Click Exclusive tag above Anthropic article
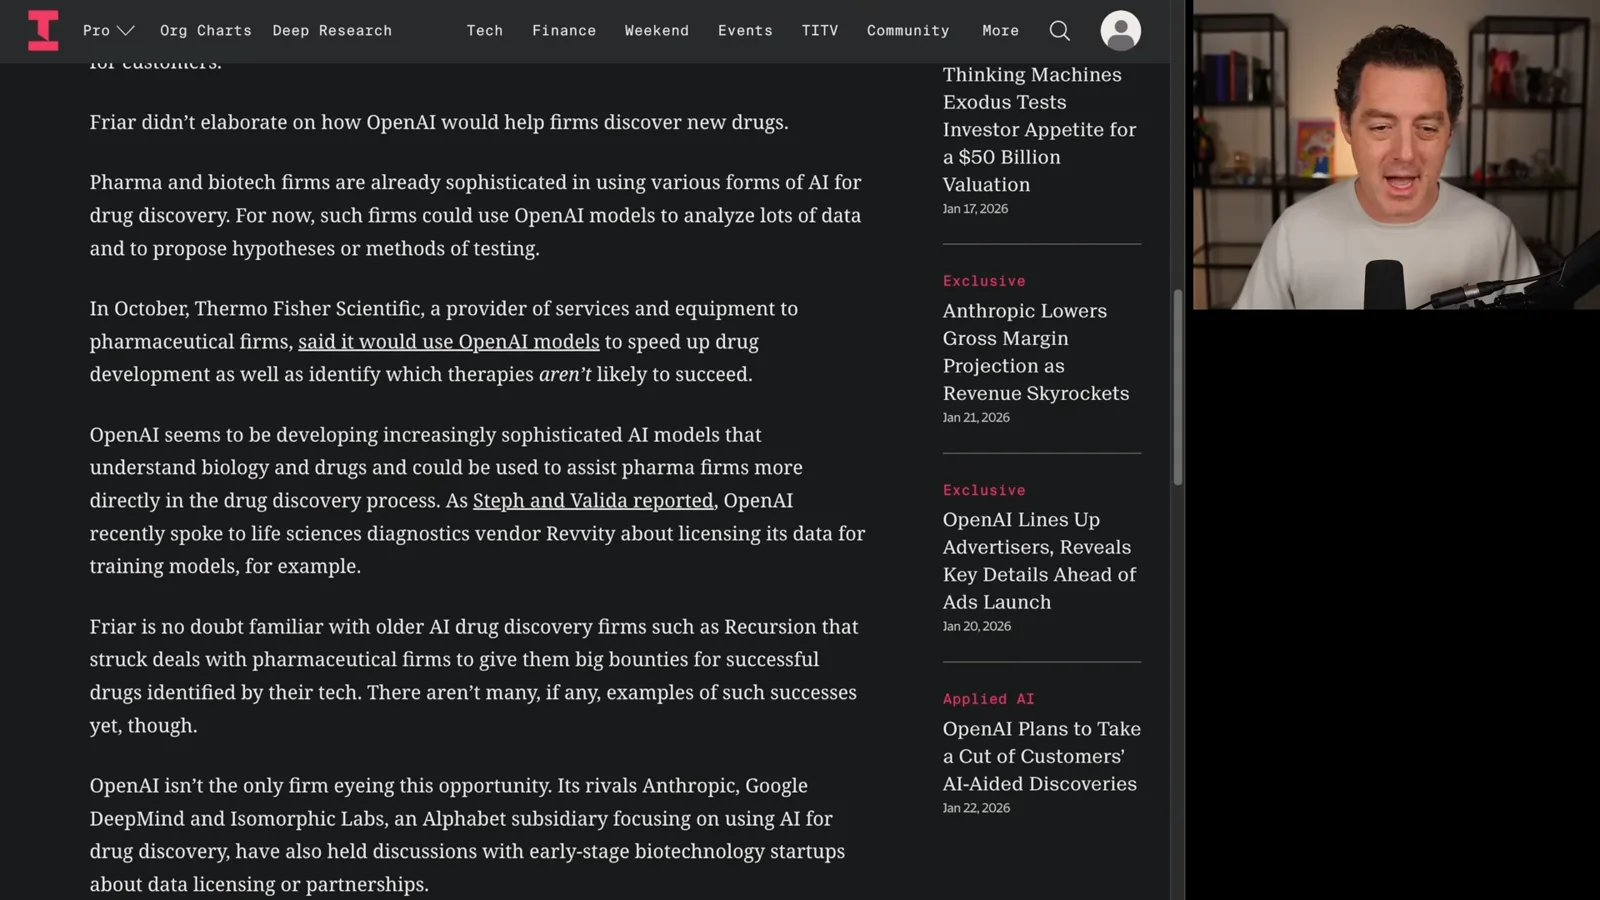The image size is (1600, 900). [984, 281]
